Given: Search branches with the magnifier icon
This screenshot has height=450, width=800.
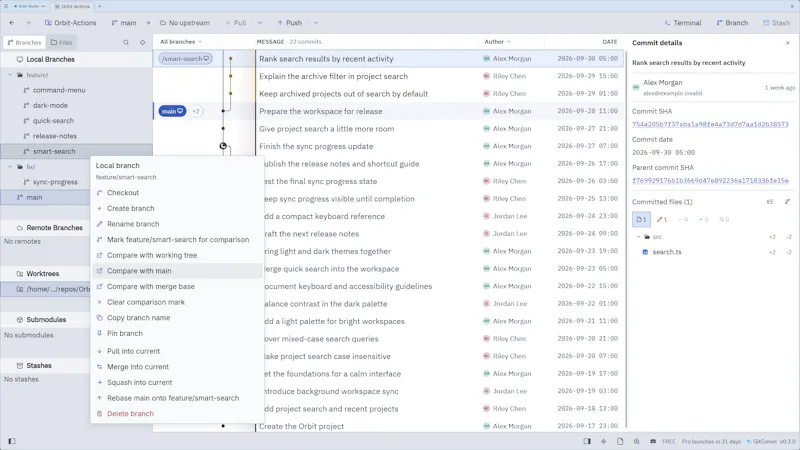Looking at the screenshot, I should pyautogui.click(x=126, y=42).
